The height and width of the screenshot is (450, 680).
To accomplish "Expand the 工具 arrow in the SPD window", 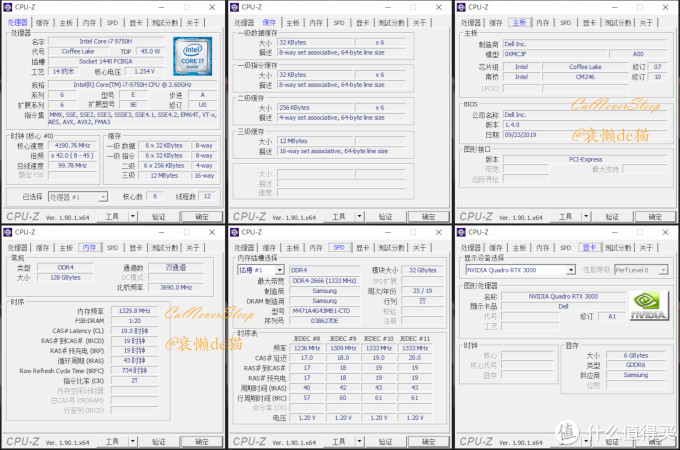I will point(360,441).
